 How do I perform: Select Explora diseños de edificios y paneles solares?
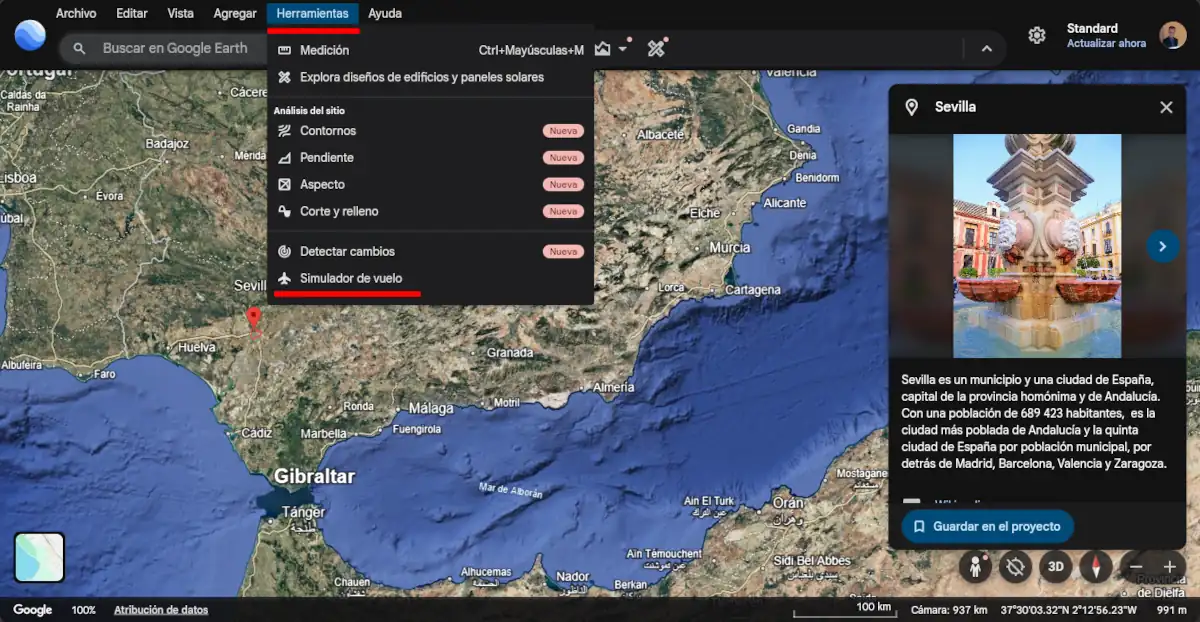(431, 77)
